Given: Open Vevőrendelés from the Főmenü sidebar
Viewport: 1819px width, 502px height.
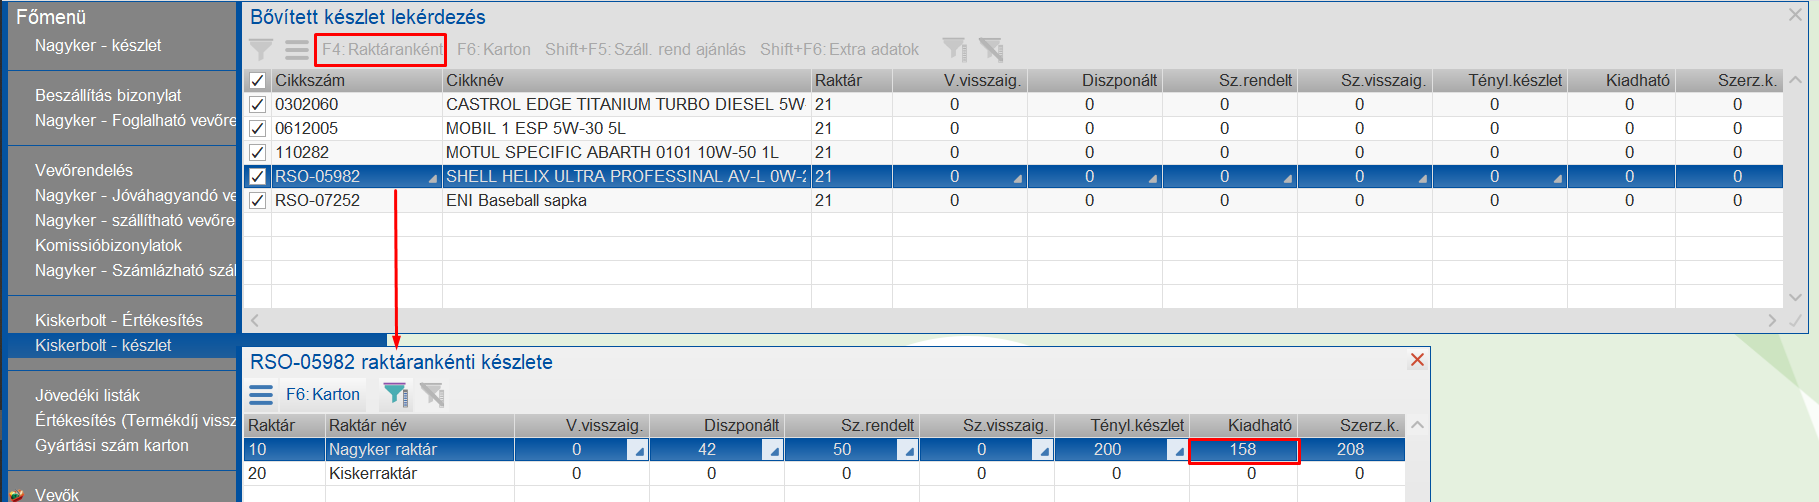Looking at the screenshot, I should (84, 170).
